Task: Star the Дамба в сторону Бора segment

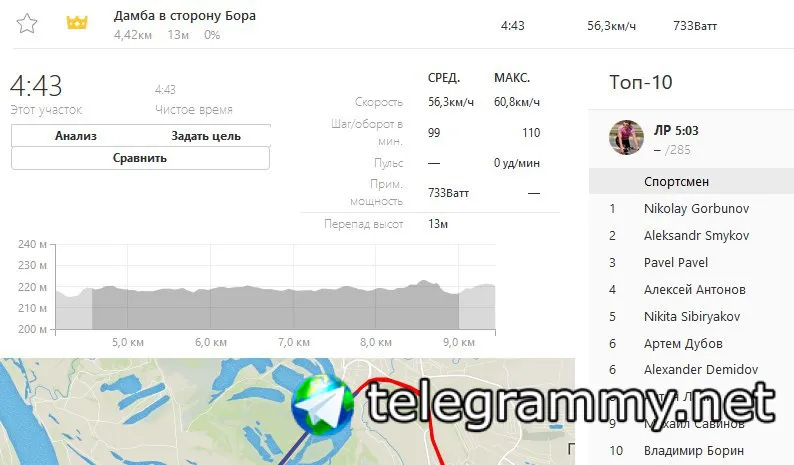Action: pyautogui.click(x=27, y=24)
